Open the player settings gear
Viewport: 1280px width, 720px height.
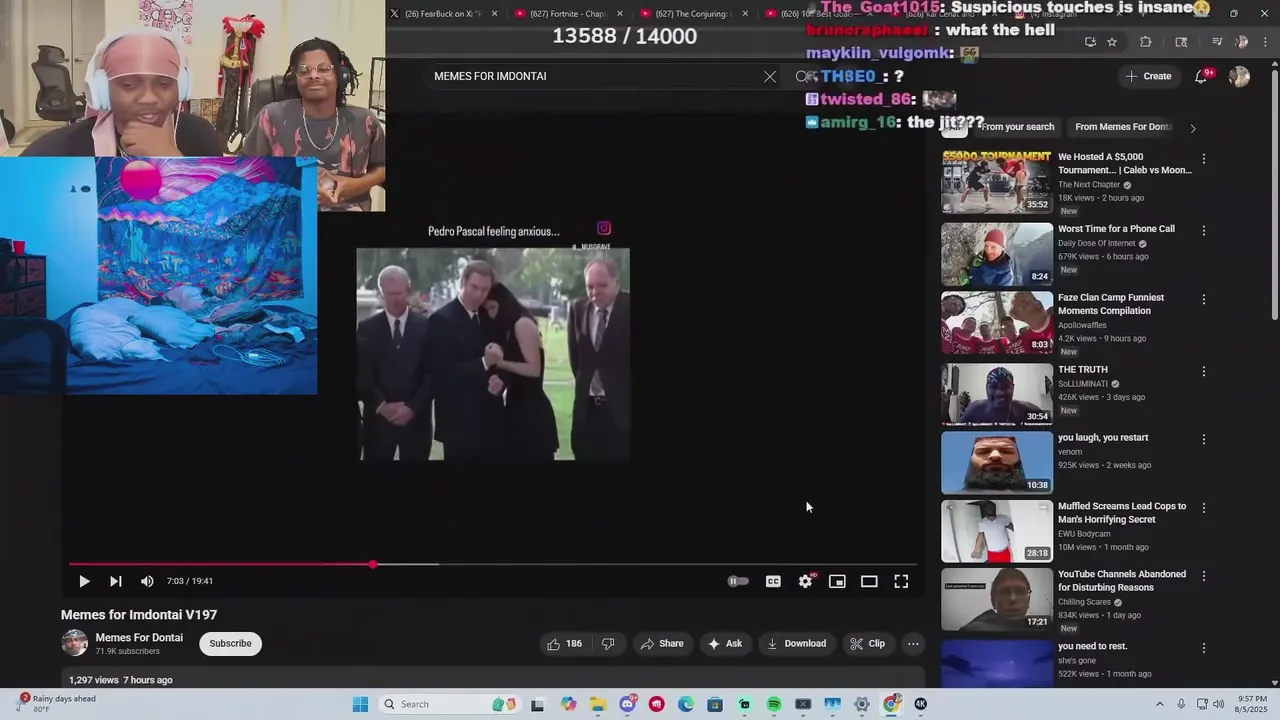click(805, 581)
